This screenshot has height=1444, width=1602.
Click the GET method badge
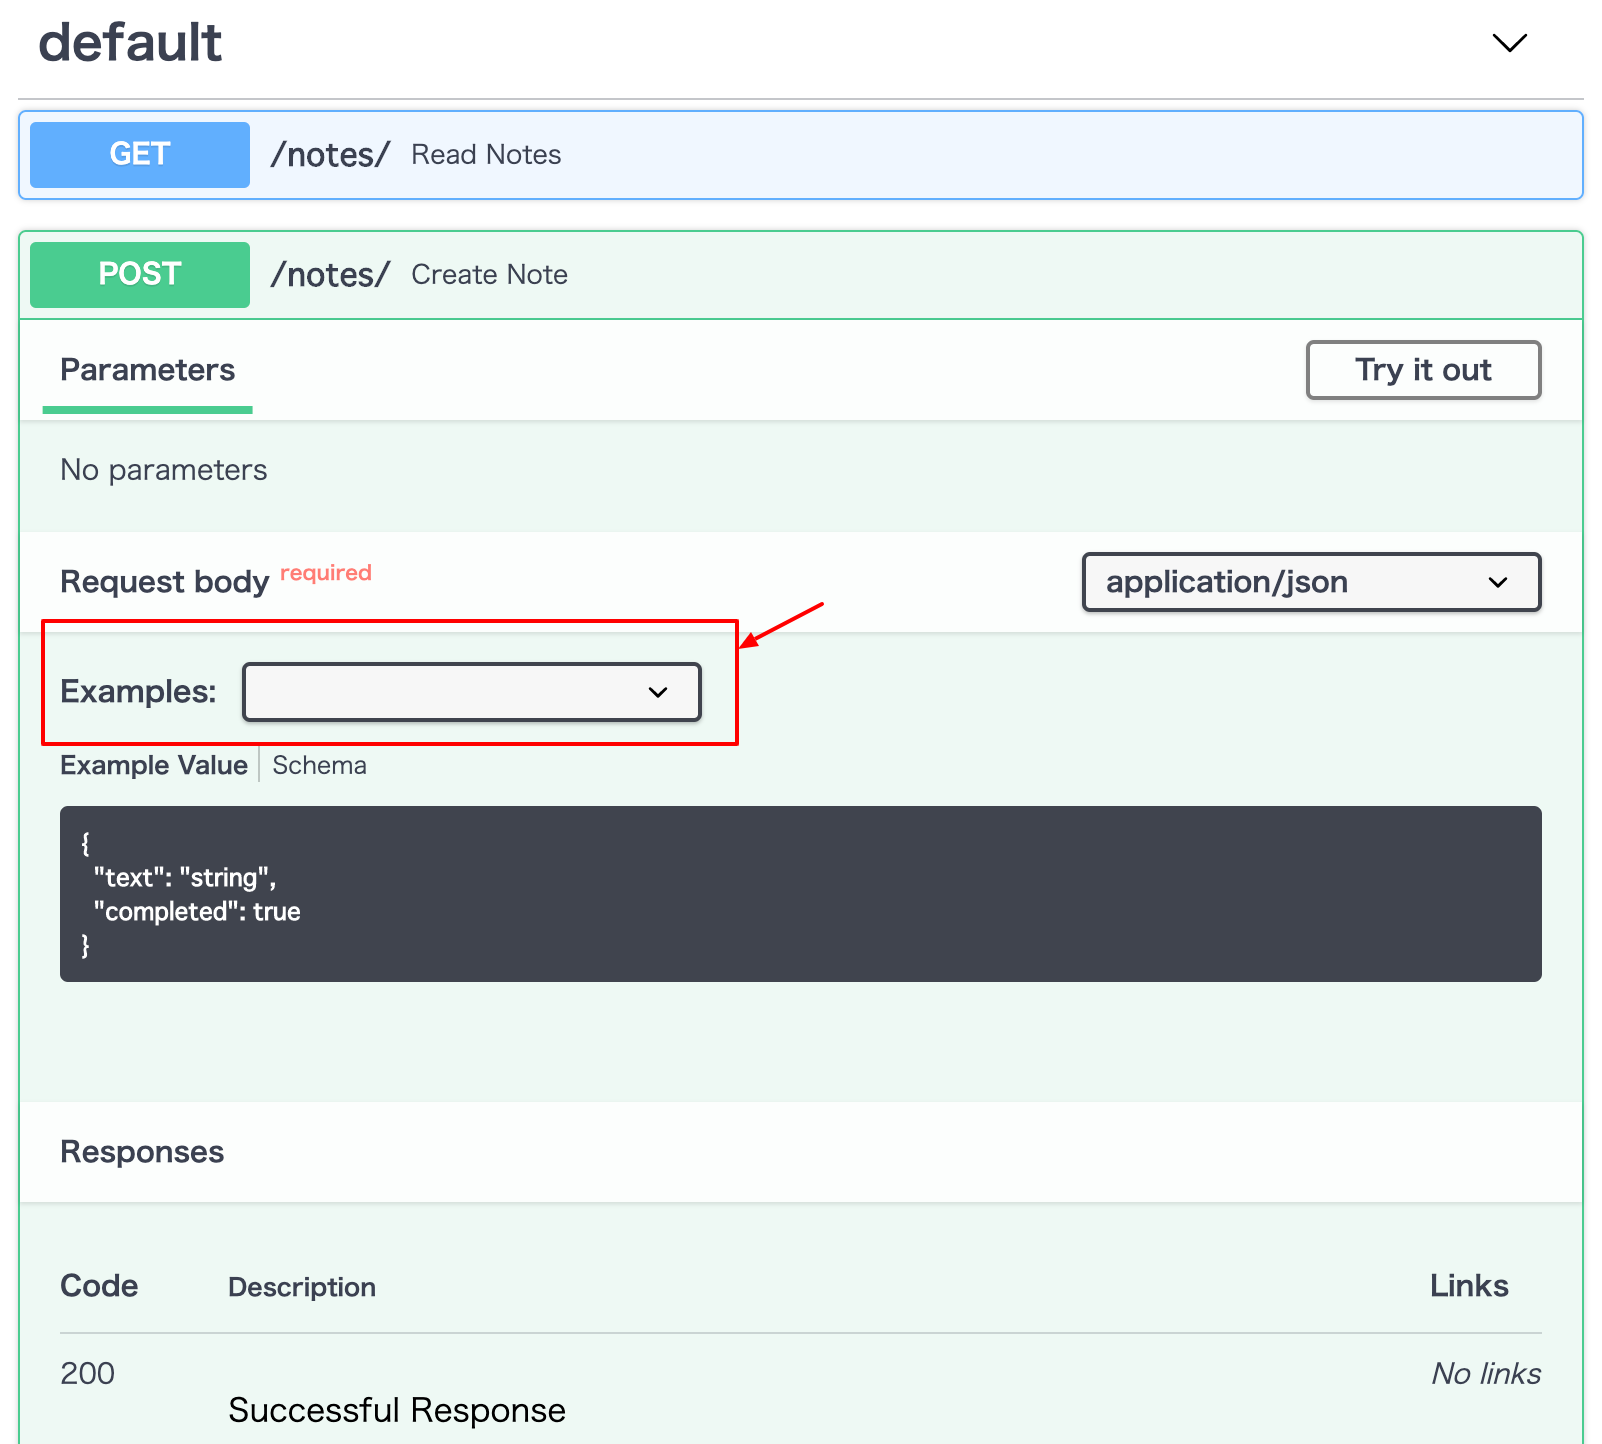coord(139,154)
